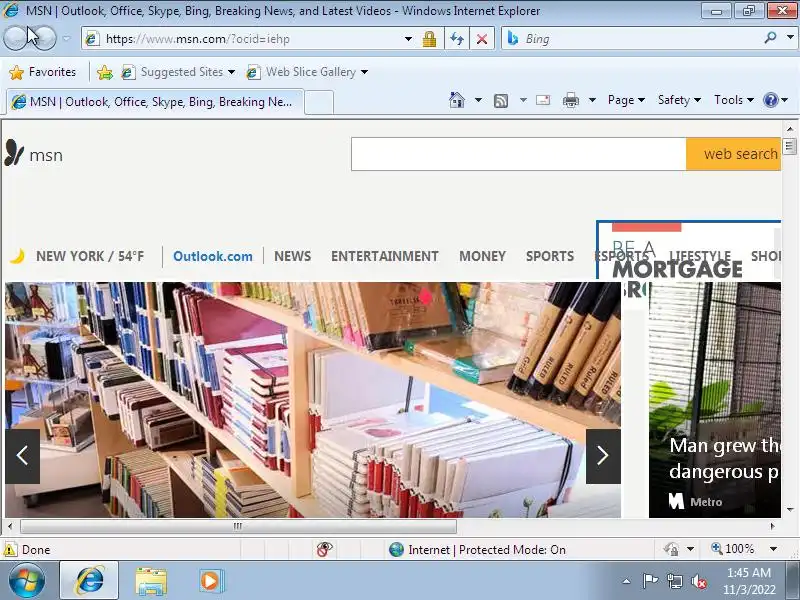Show hidden tray icons arrow
This screenshot has width=800, height=600.
pos(626,581)
